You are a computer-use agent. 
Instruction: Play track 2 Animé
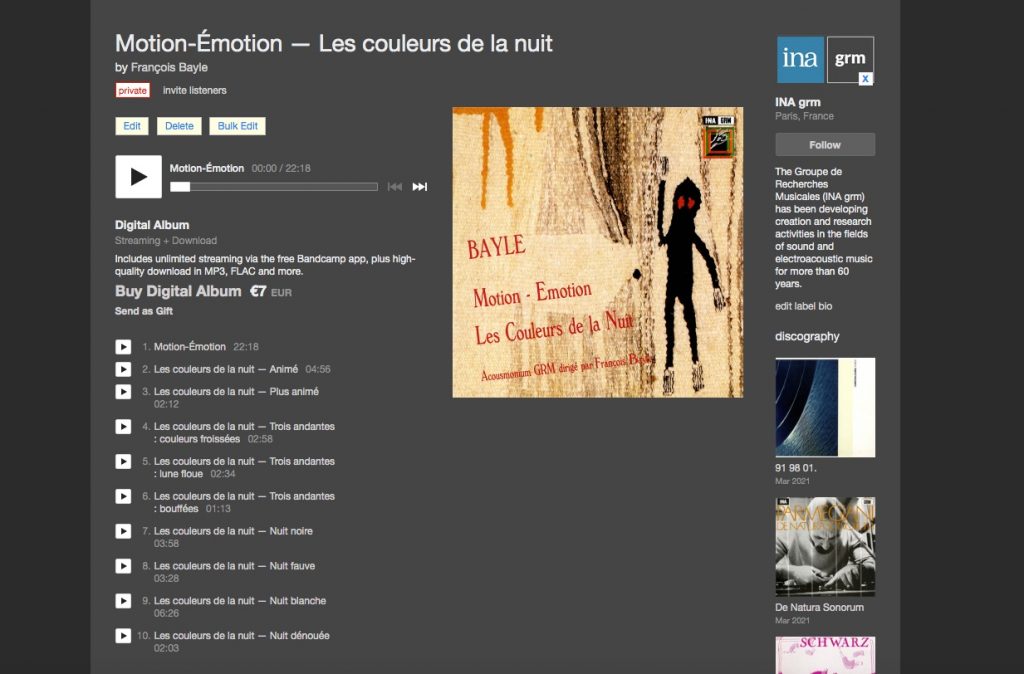click(x=123, y=369)
